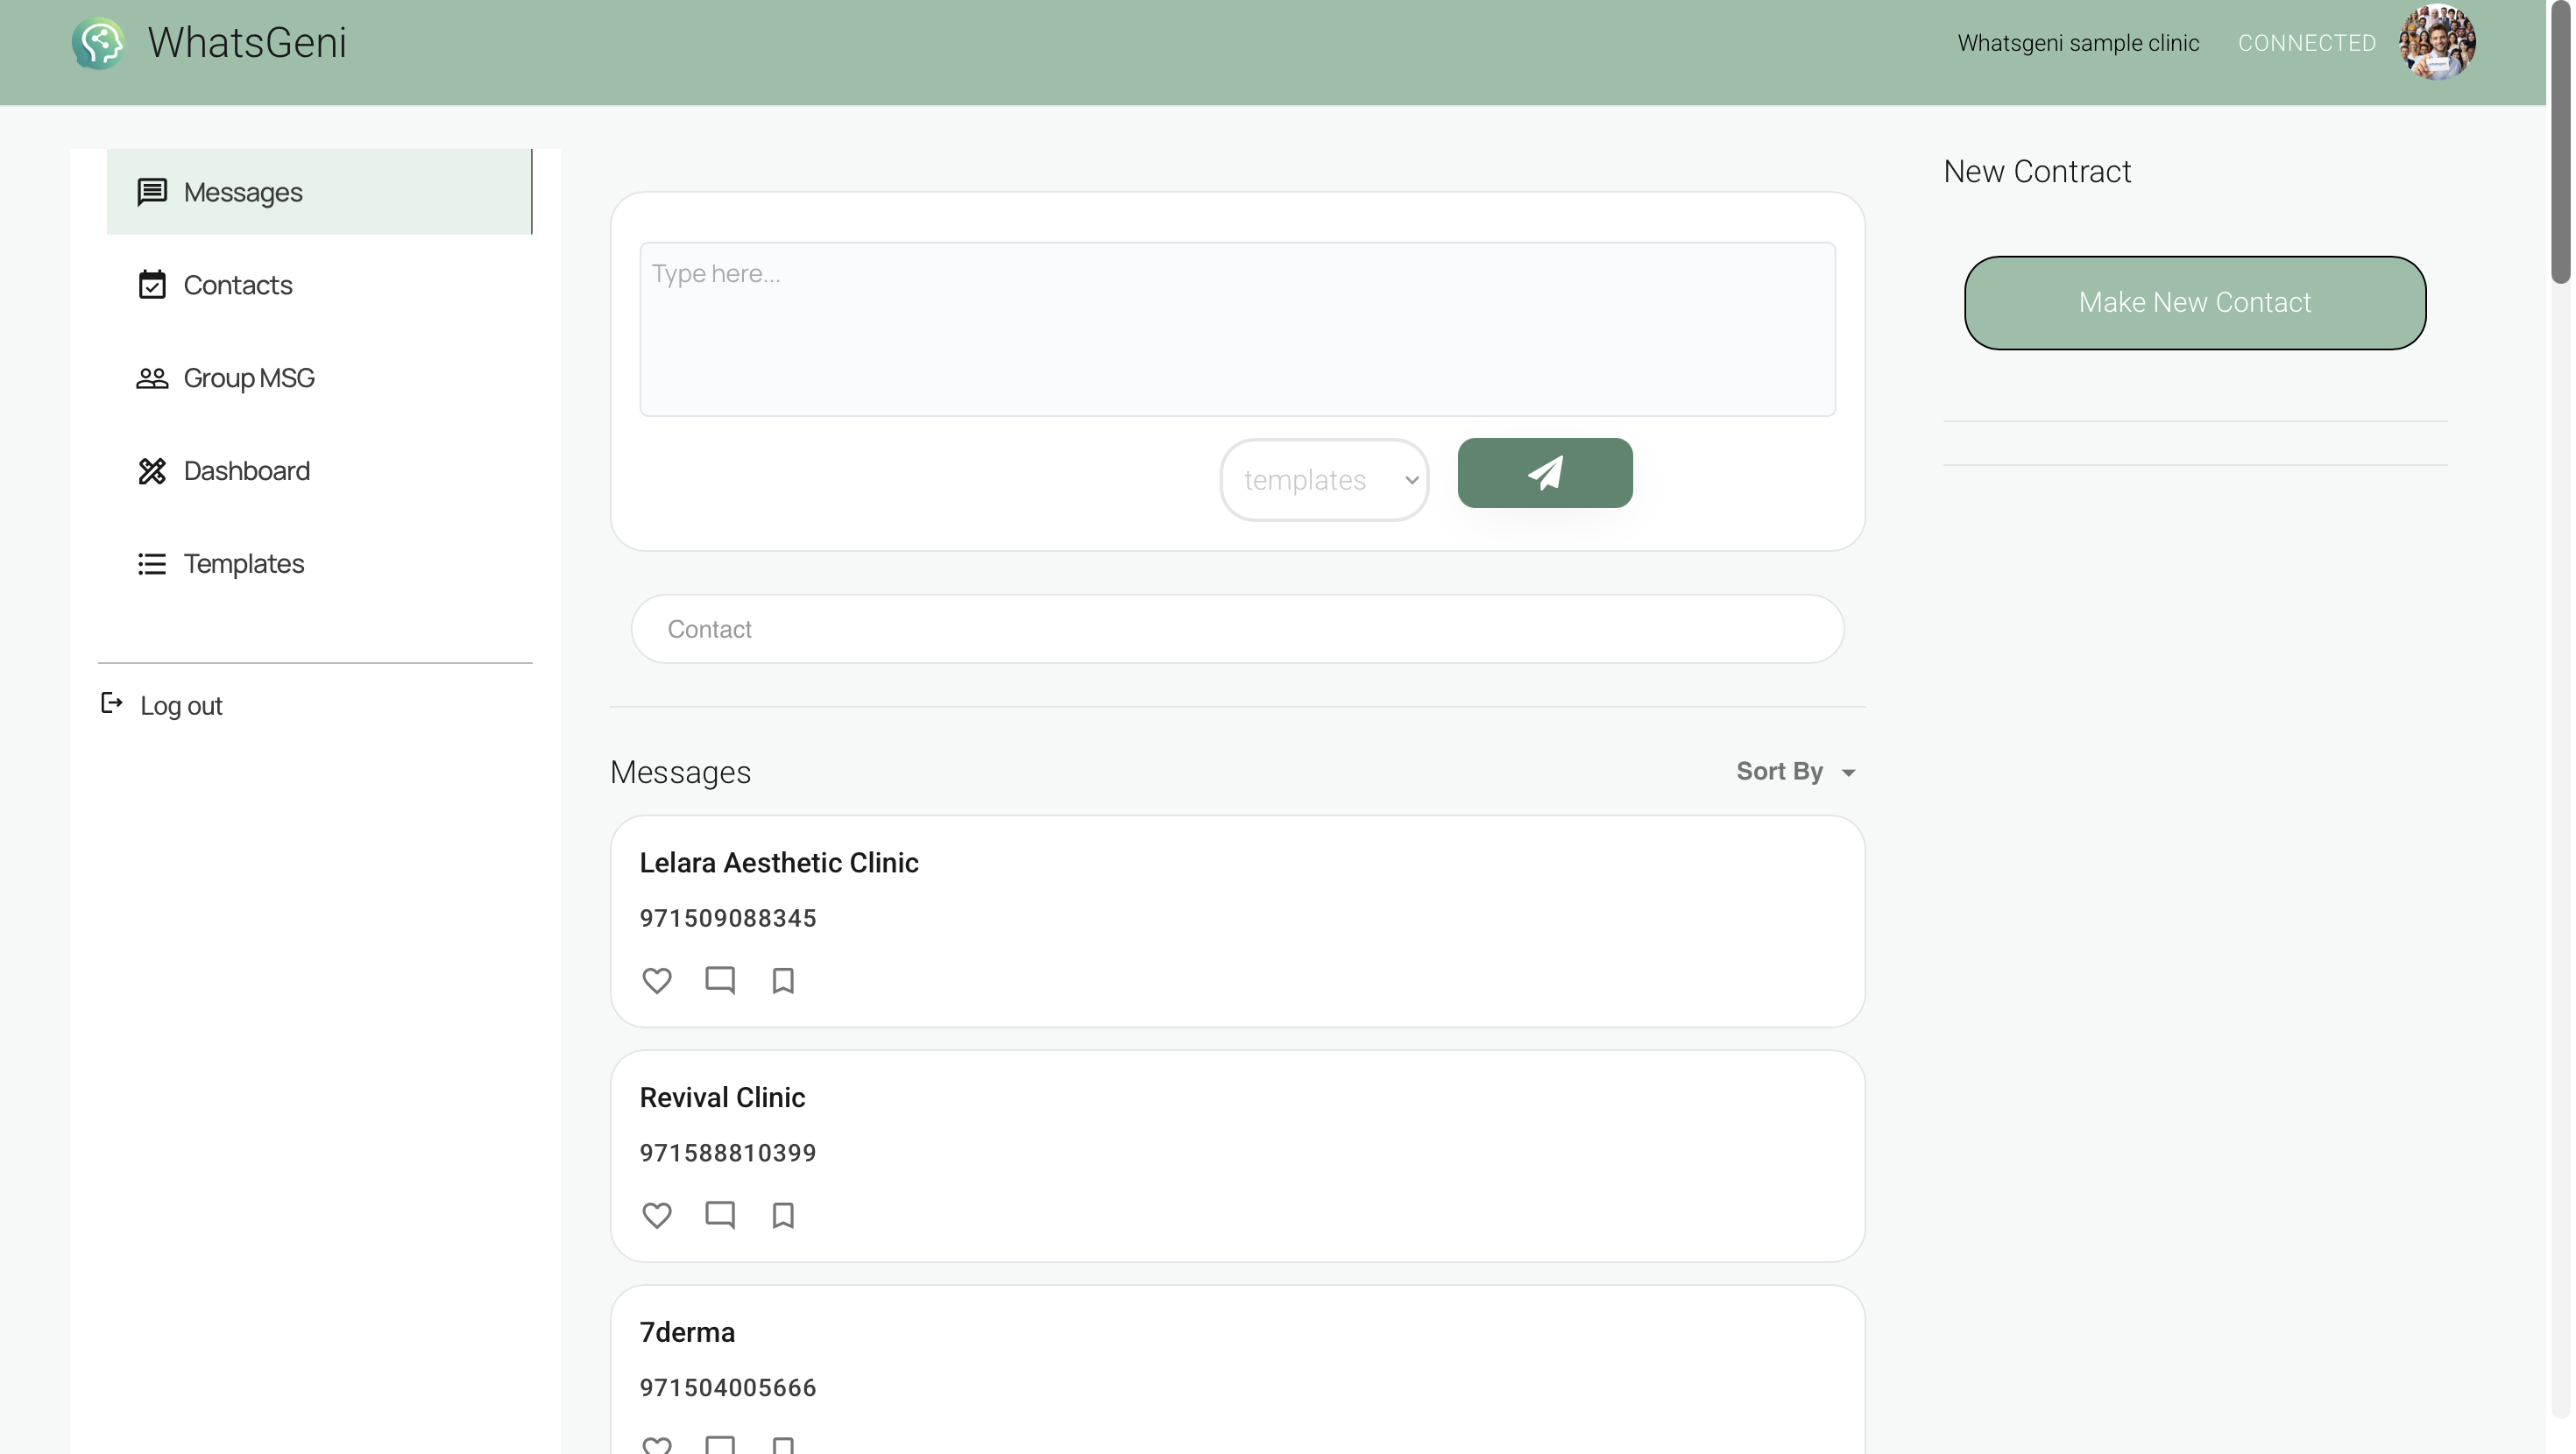Click the Messages section heading

pos(680,773)
